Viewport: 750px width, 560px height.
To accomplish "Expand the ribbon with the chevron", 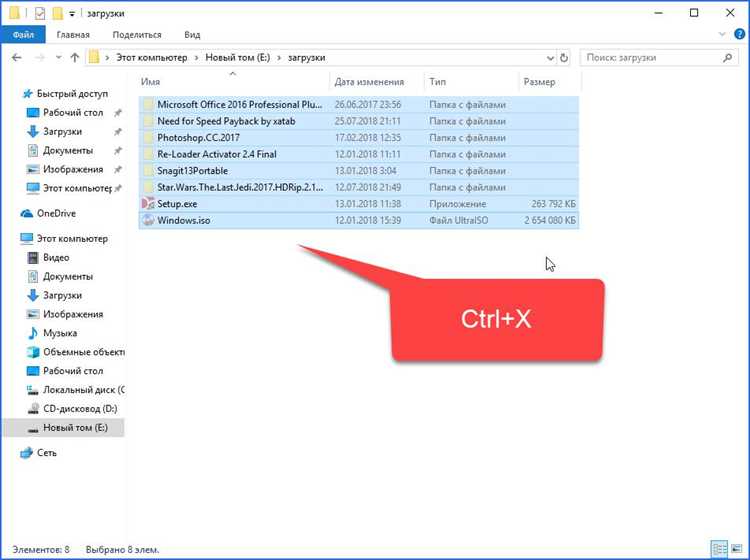I will (x=722, y=34).
